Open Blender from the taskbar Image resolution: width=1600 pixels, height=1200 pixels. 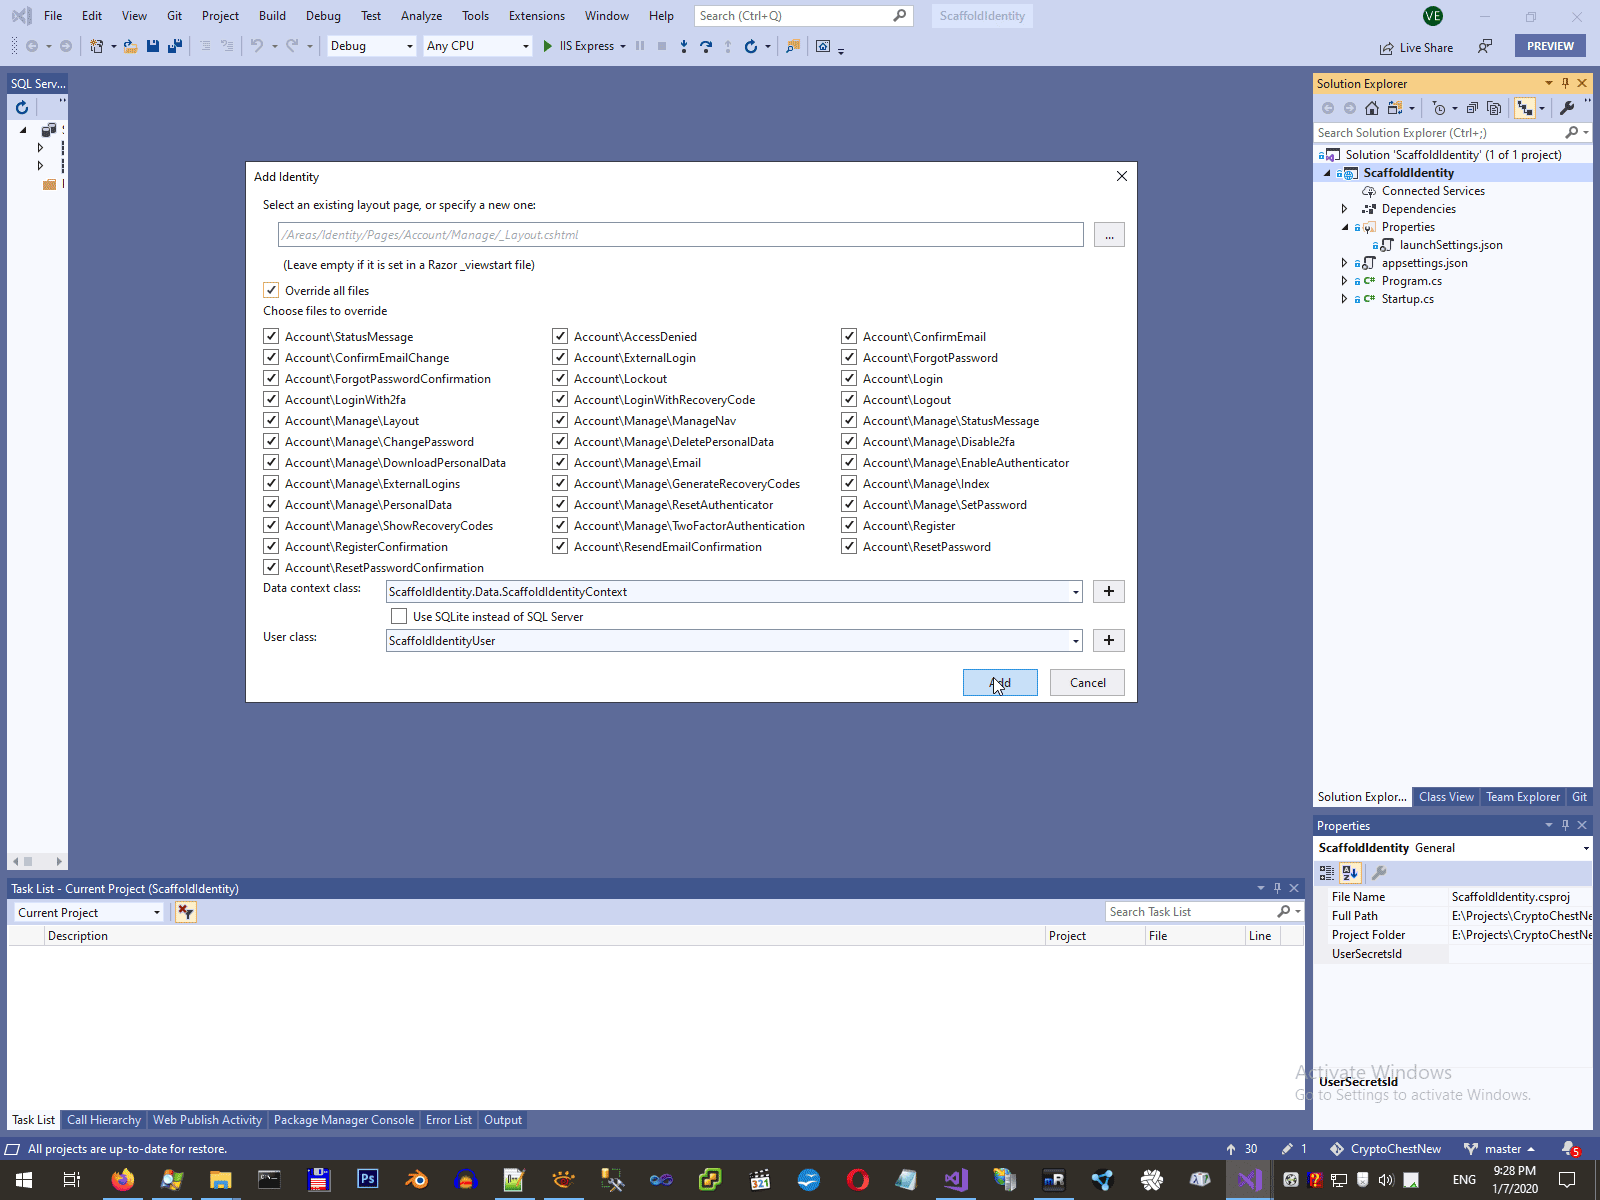tap(417, 1180)
